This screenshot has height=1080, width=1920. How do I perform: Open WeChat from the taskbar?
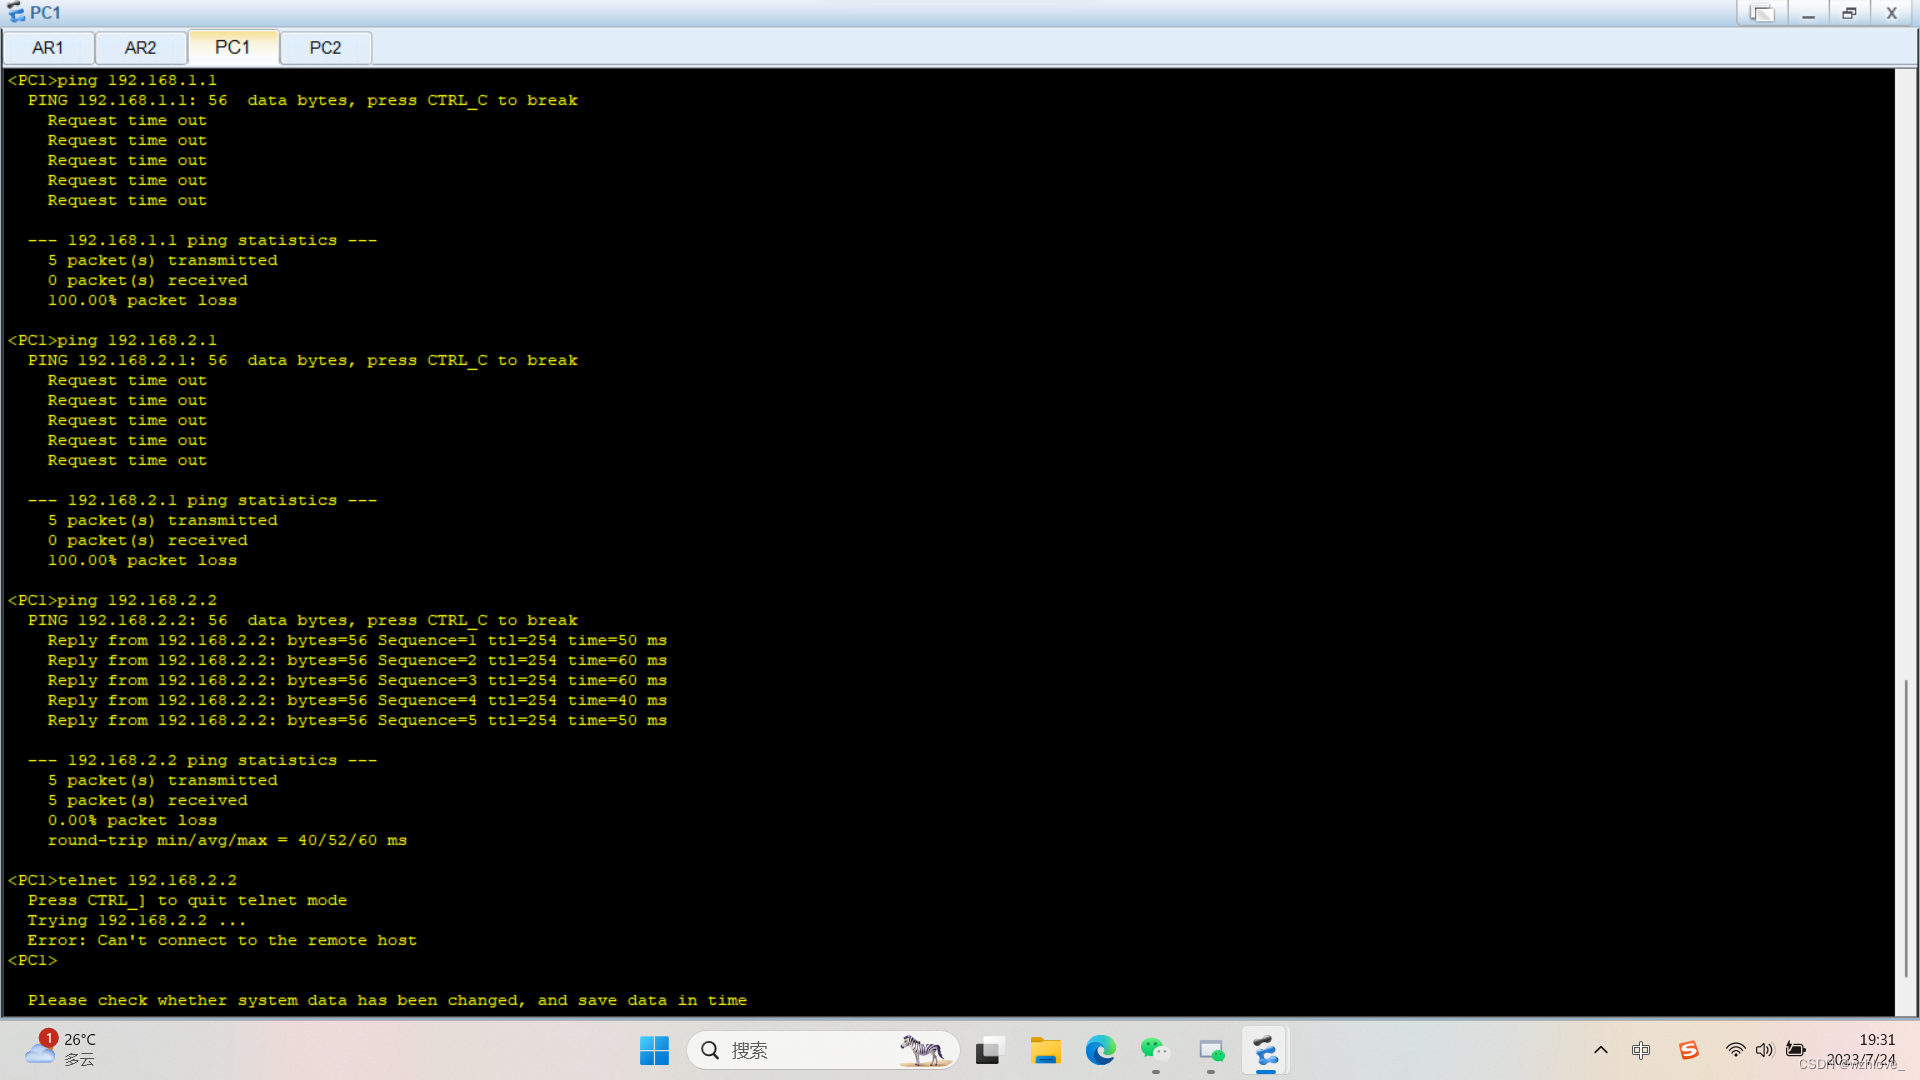point(1155,1050)
